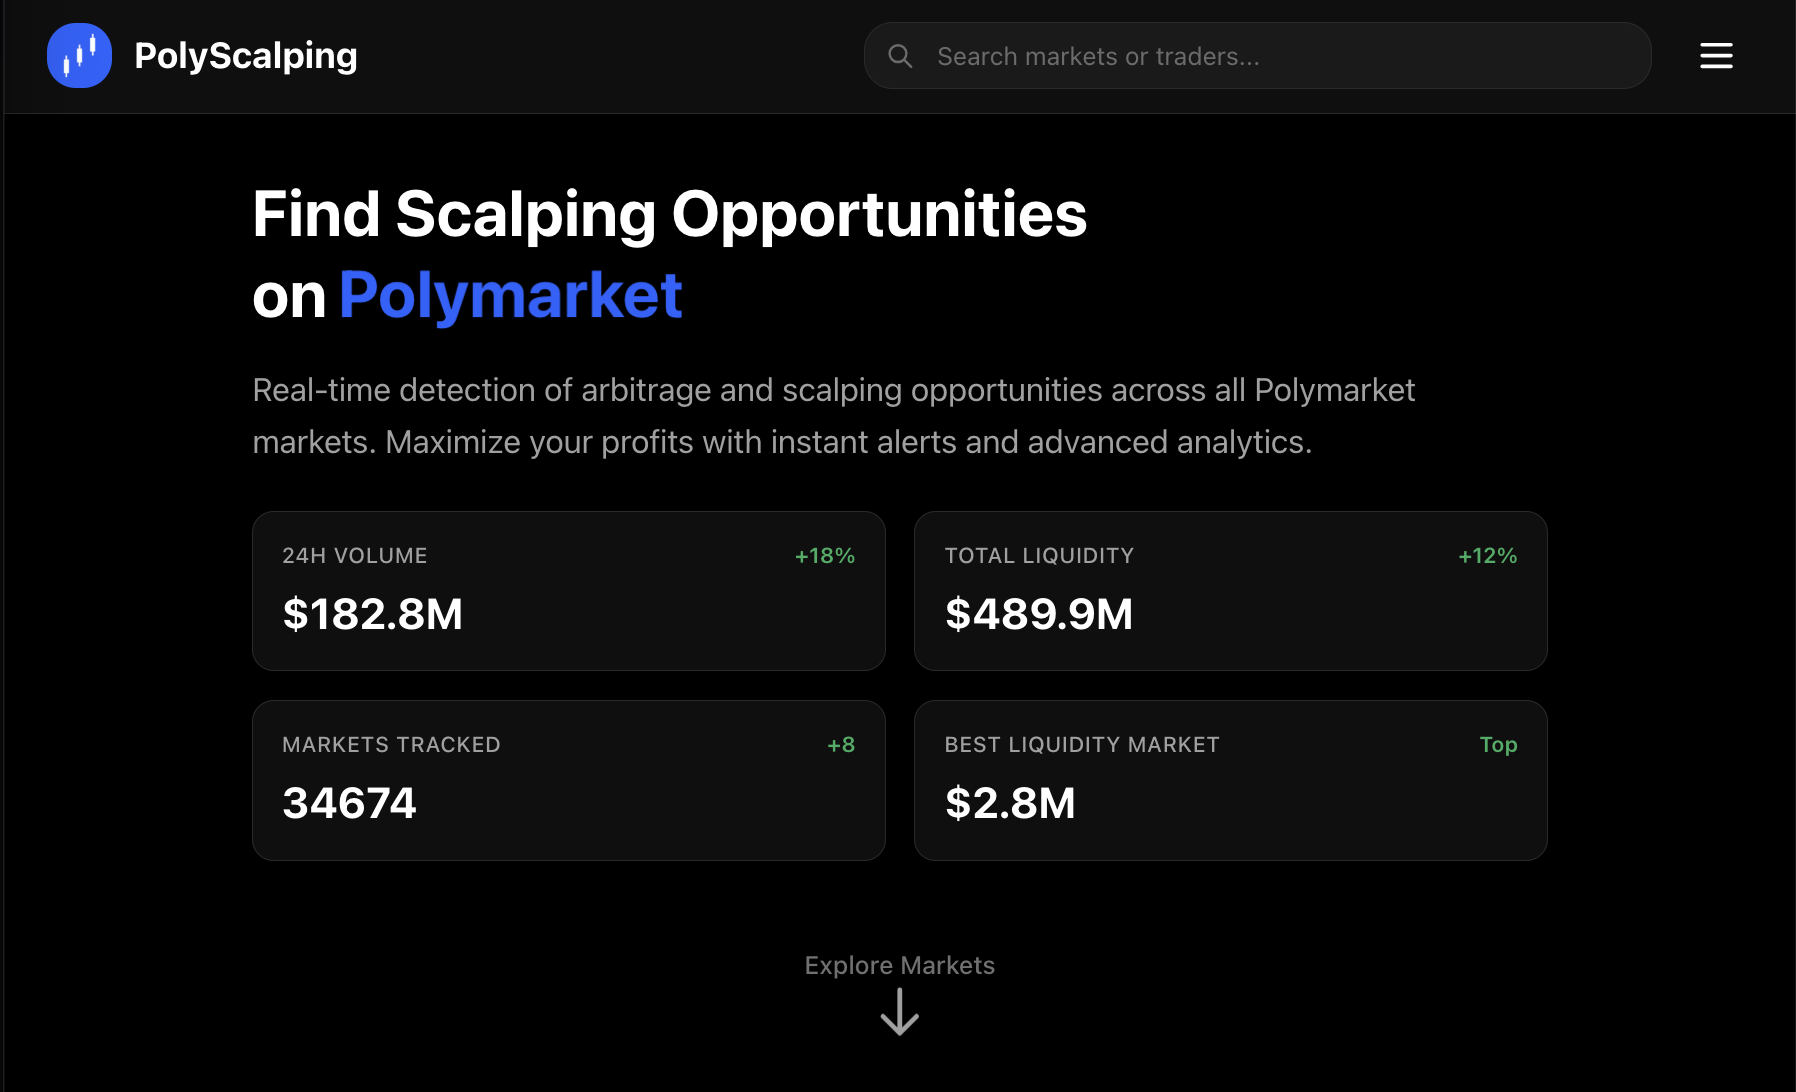Image resolution: width=1796 pixels, height=1092 pixels.
Task: Click the green +18% indicator on 24H Volume
Action: pos(824,555)
